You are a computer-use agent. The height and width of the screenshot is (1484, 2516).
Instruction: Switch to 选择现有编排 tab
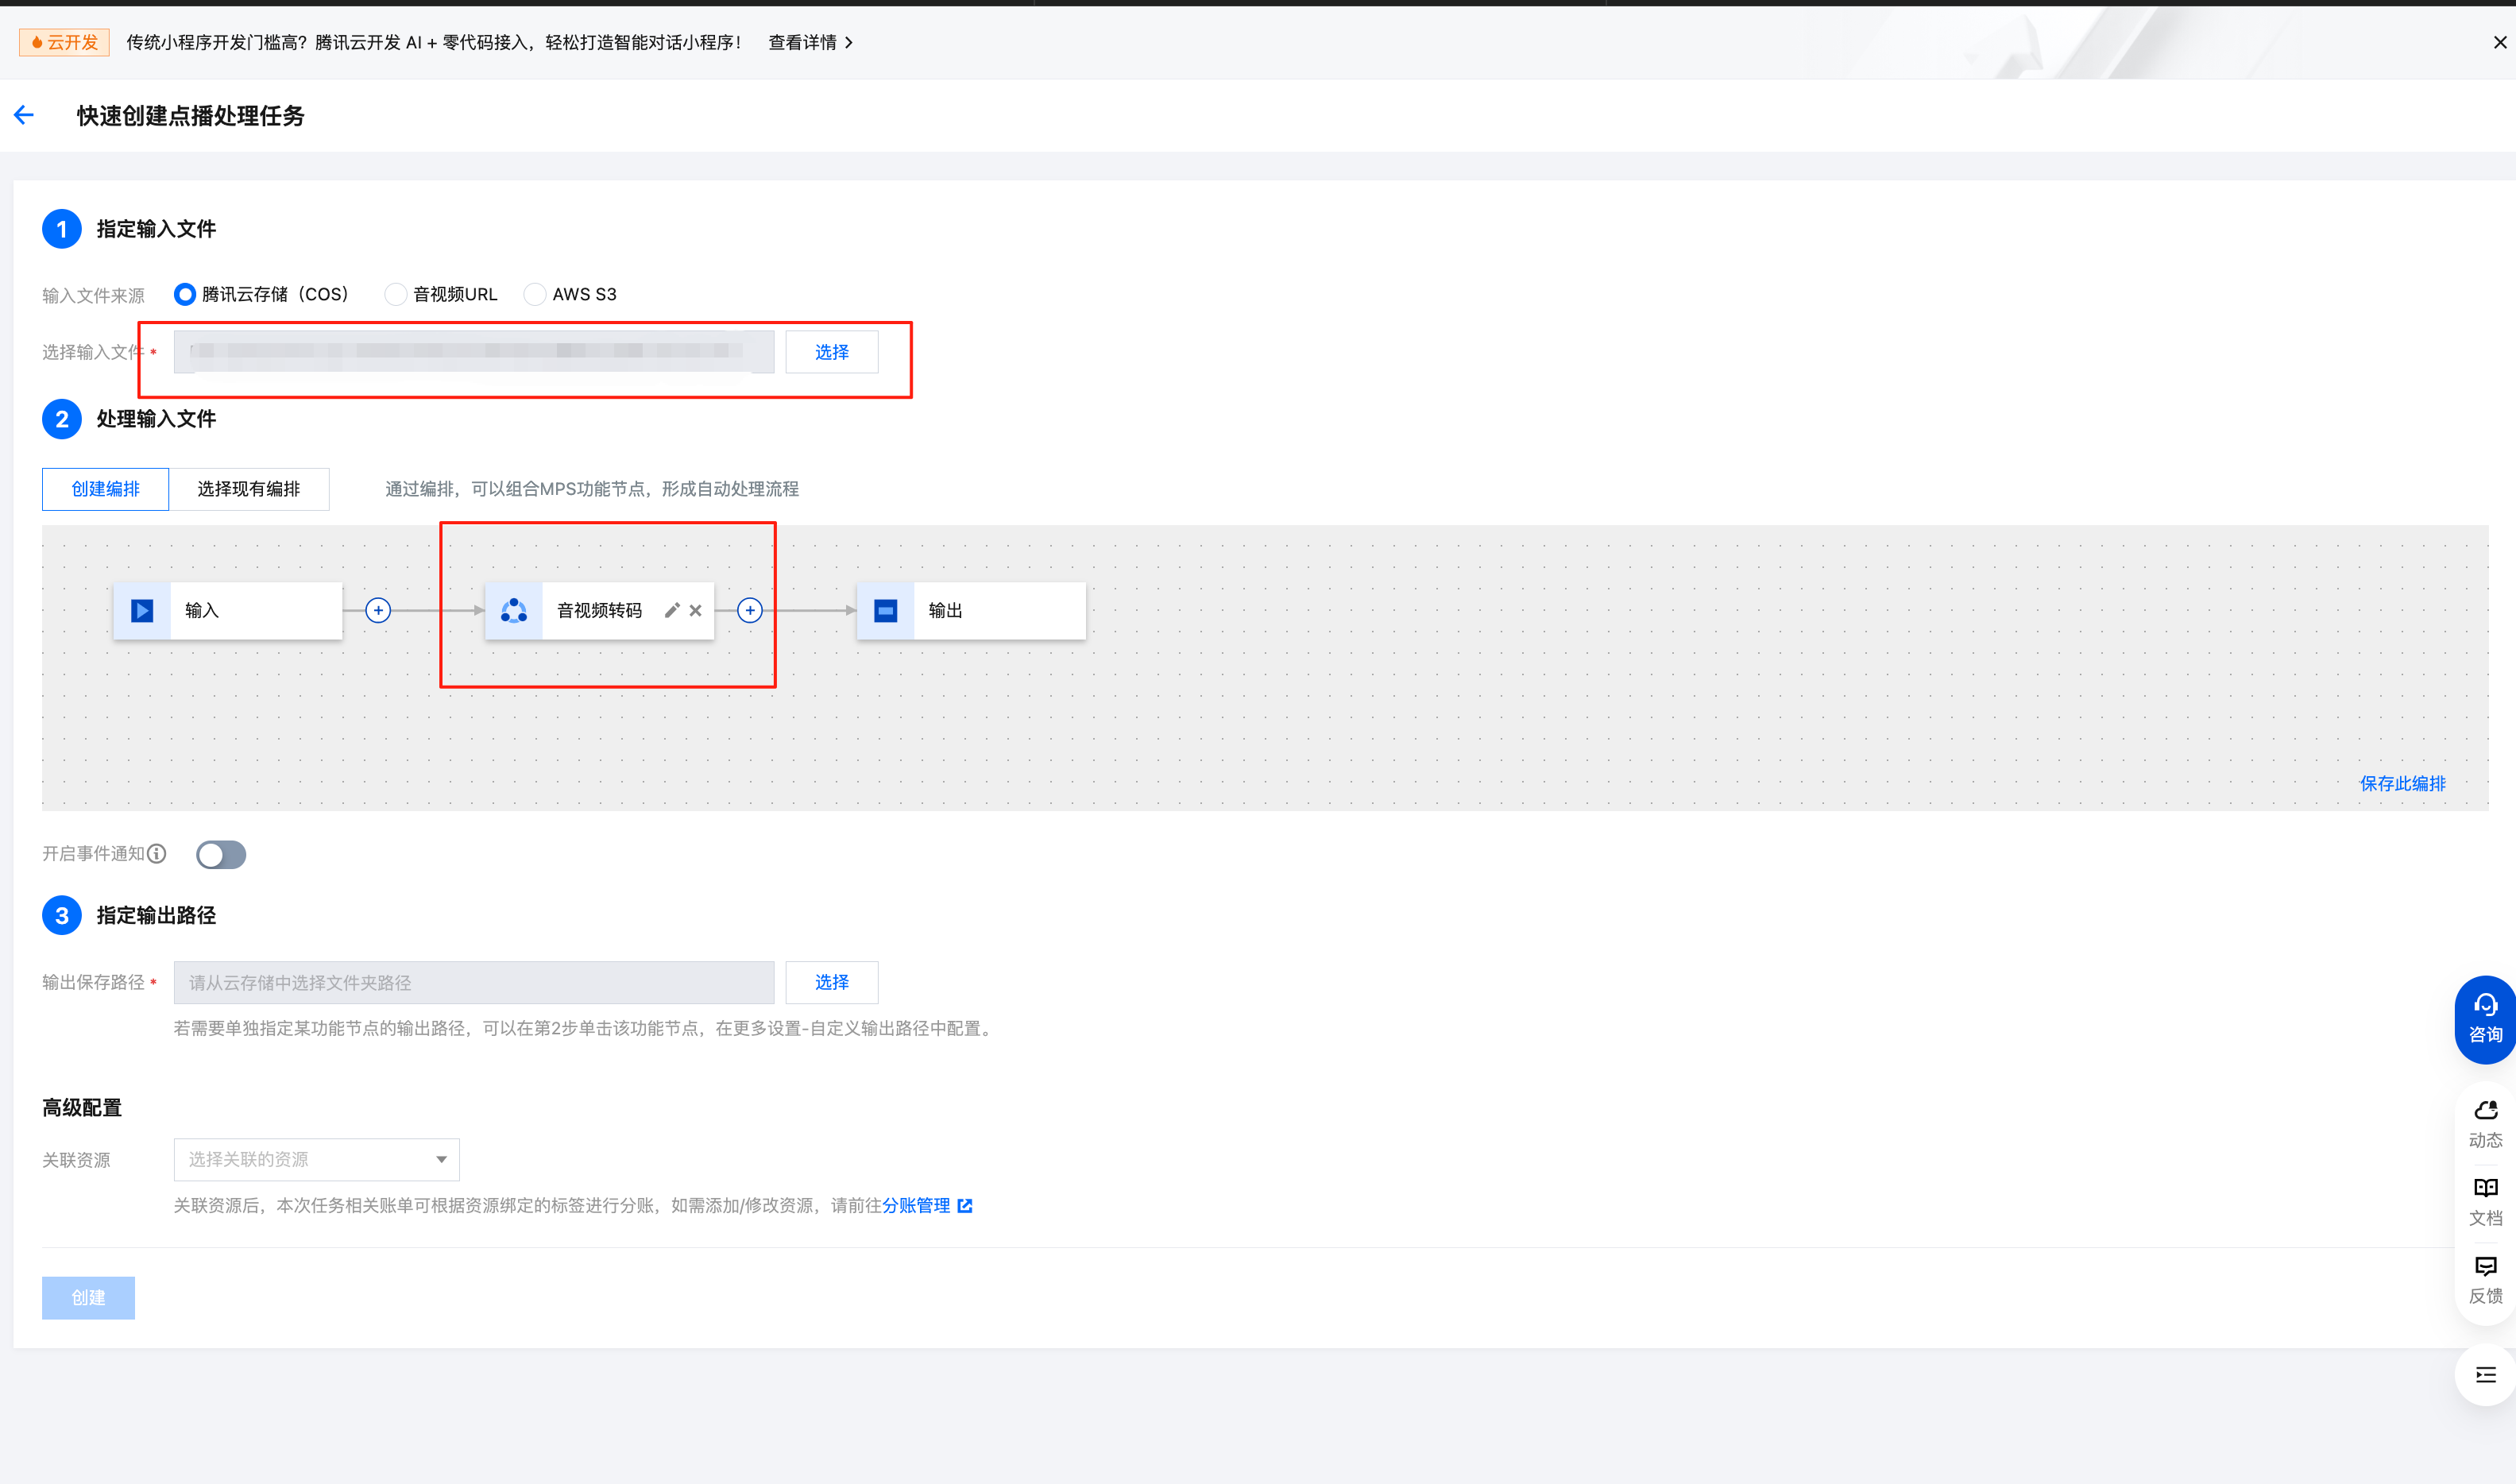click(x=249, y=489)
